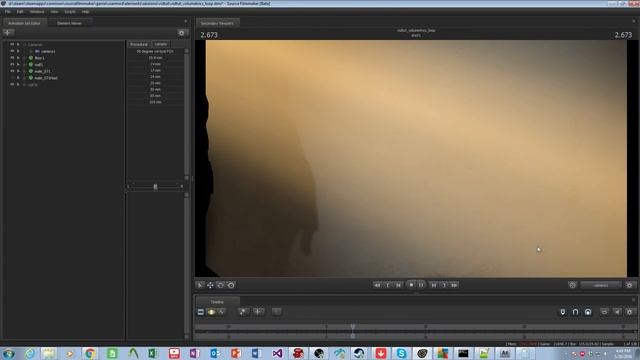Click the Windows Start button

coord(9,353)
